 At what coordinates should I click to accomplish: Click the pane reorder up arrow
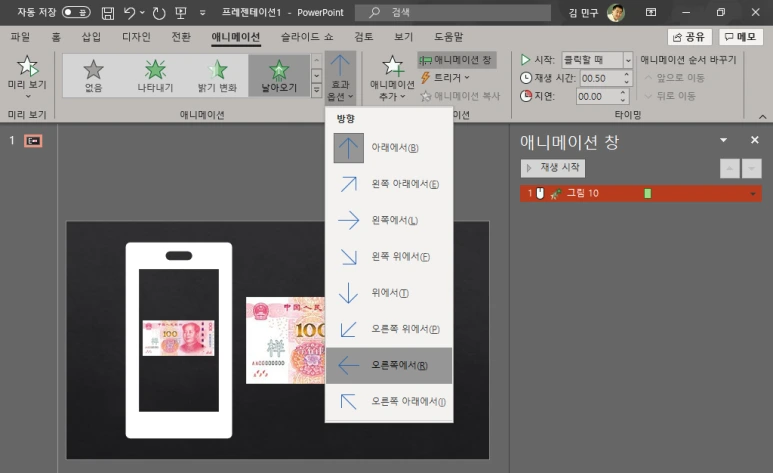click(x=730, y=169)
